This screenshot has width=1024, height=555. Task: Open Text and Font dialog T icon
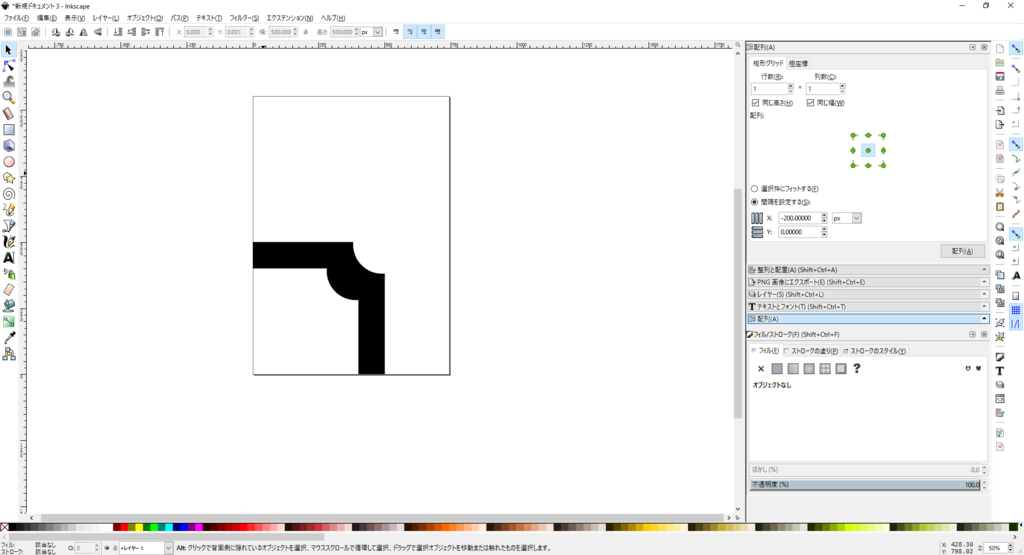(x=1000, y=371)
